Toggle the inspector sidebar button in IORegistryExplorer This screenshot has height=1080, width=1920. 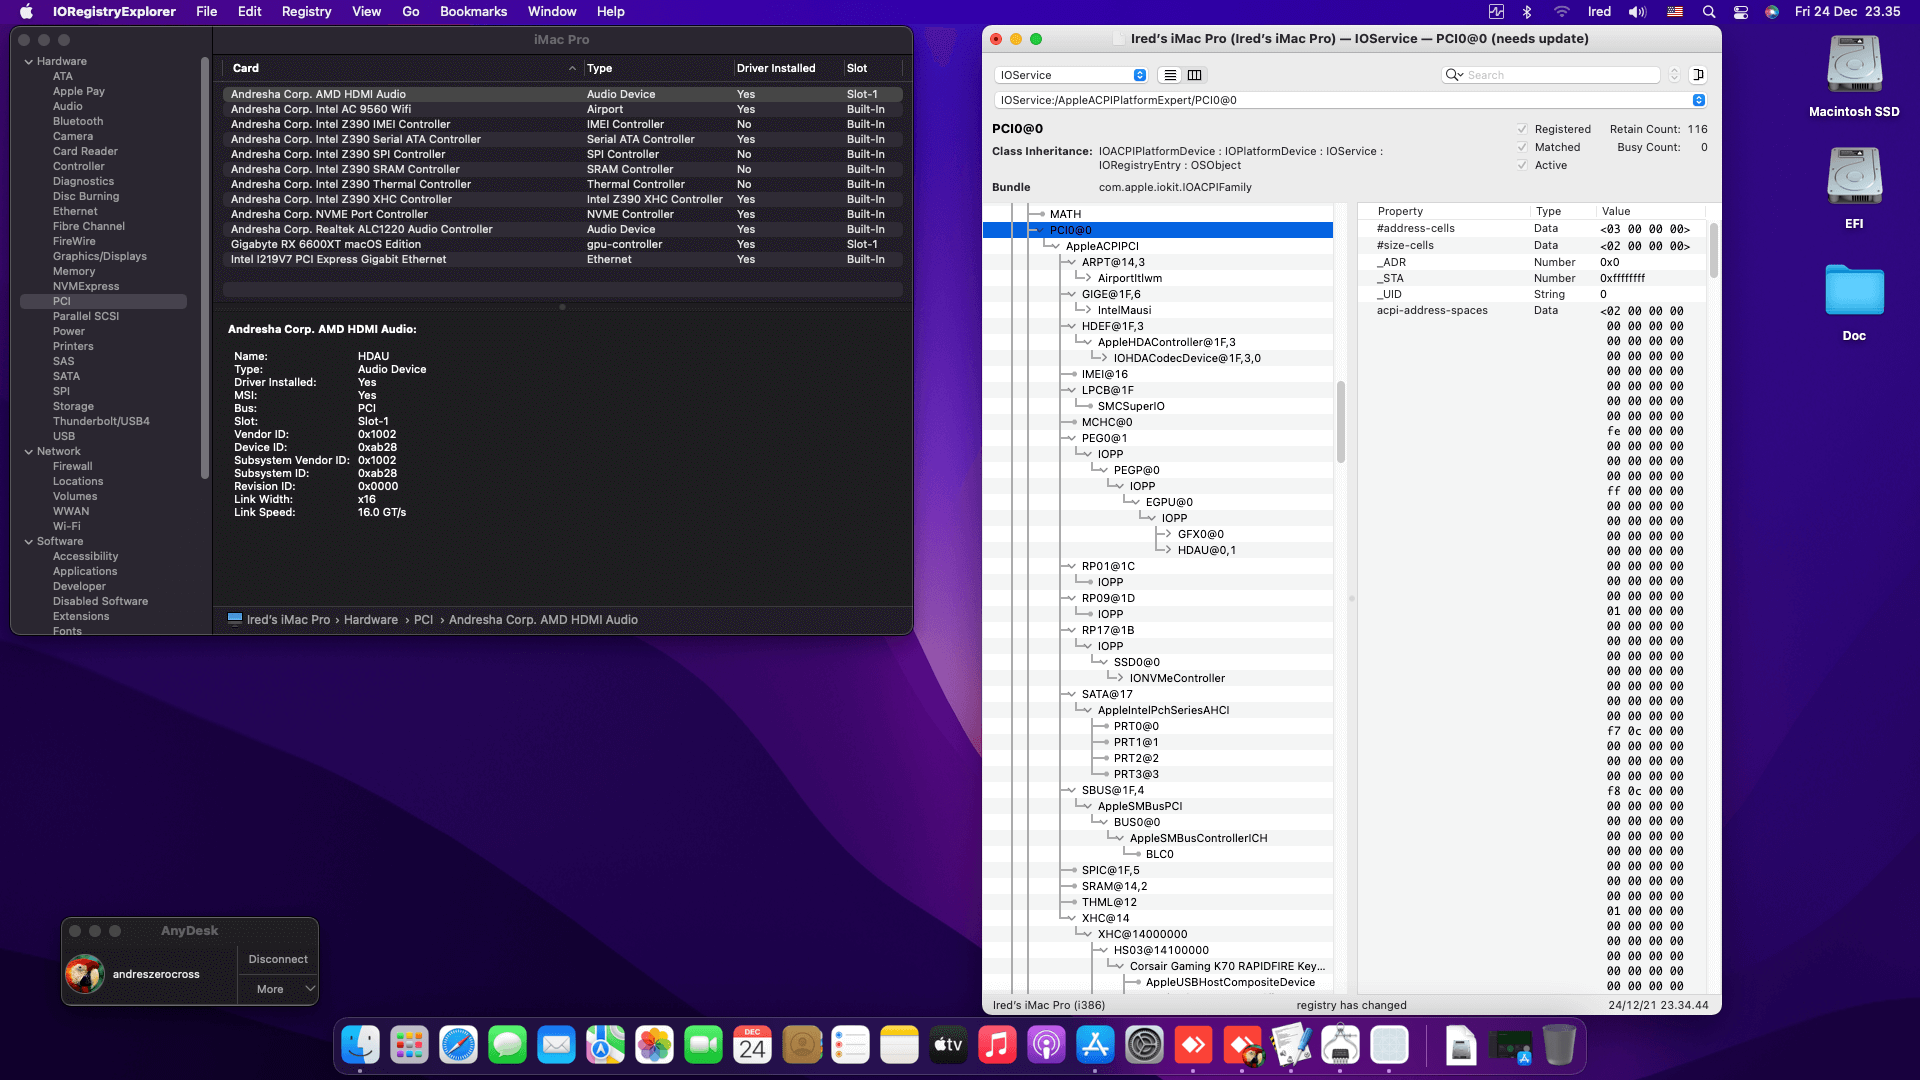1698,75
